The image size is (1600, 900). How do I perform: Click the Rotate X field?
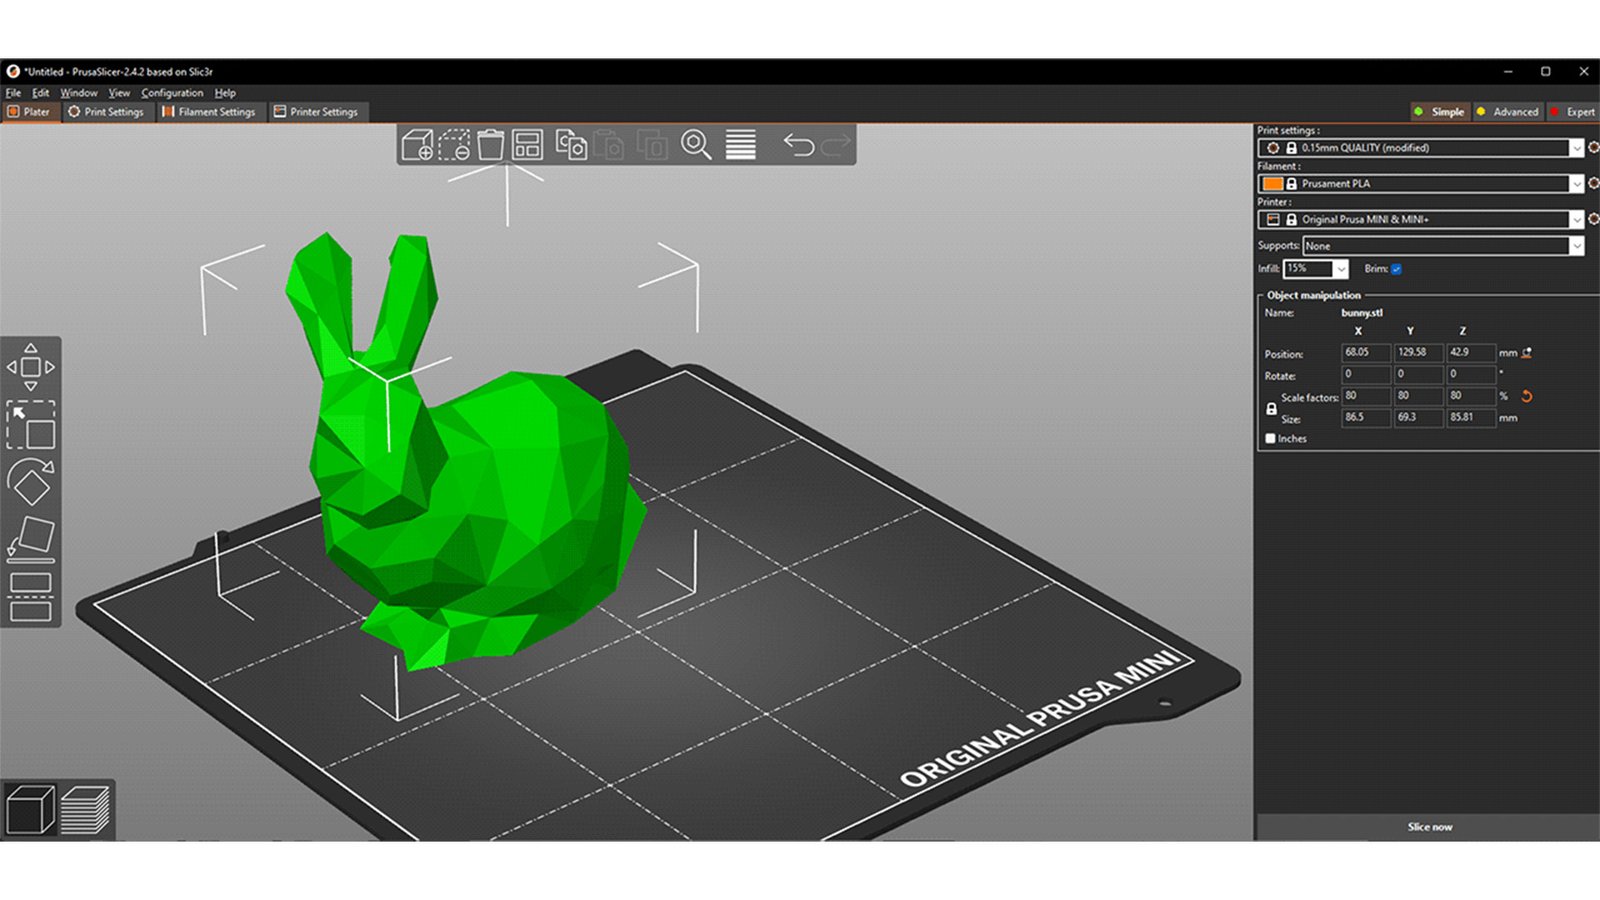(1365, 374)
